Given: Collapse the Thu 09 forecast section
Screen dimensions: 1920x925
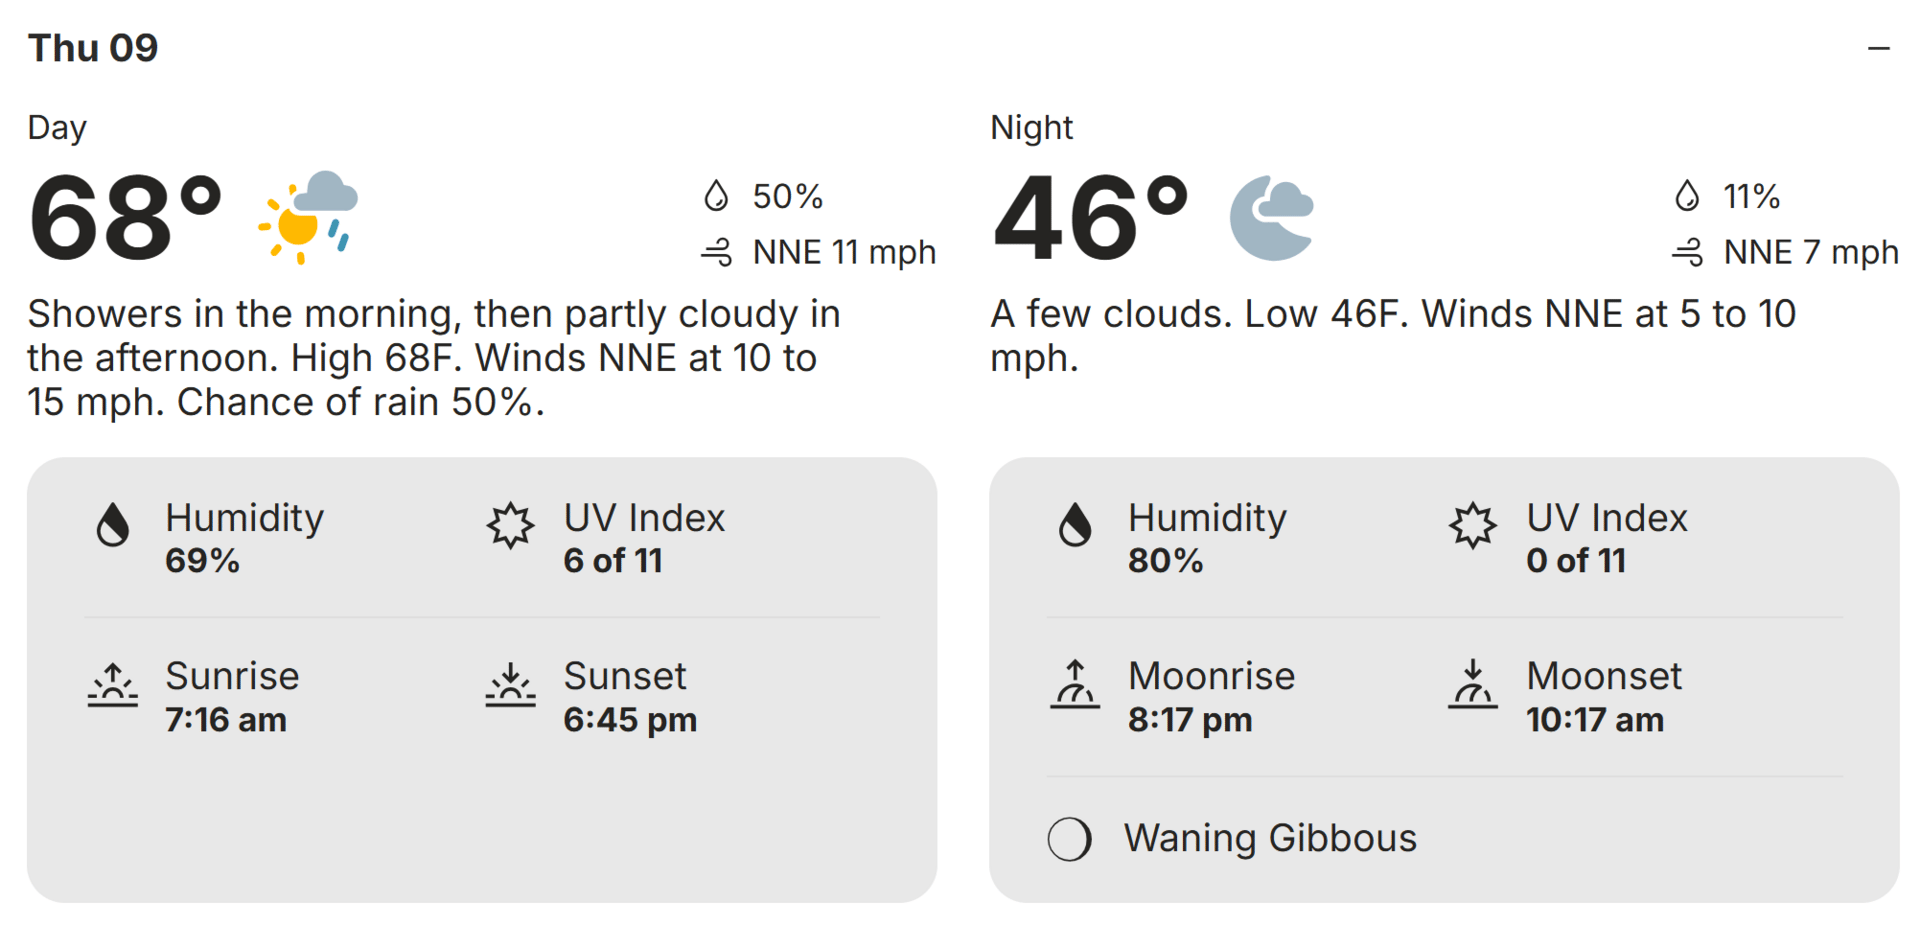Looking at the screenshot, I should click(x=1878, y=48).
